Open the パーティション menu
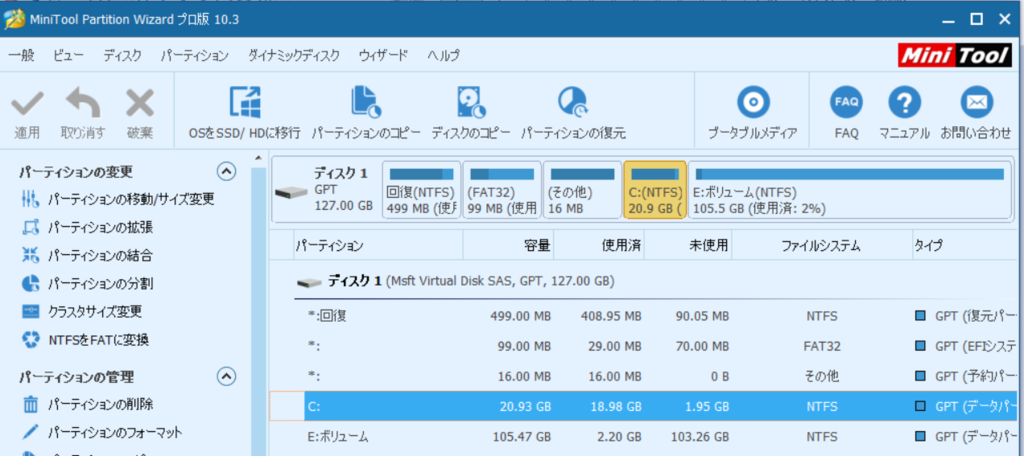The image size is (1024, 456). (x=195, y=56)
